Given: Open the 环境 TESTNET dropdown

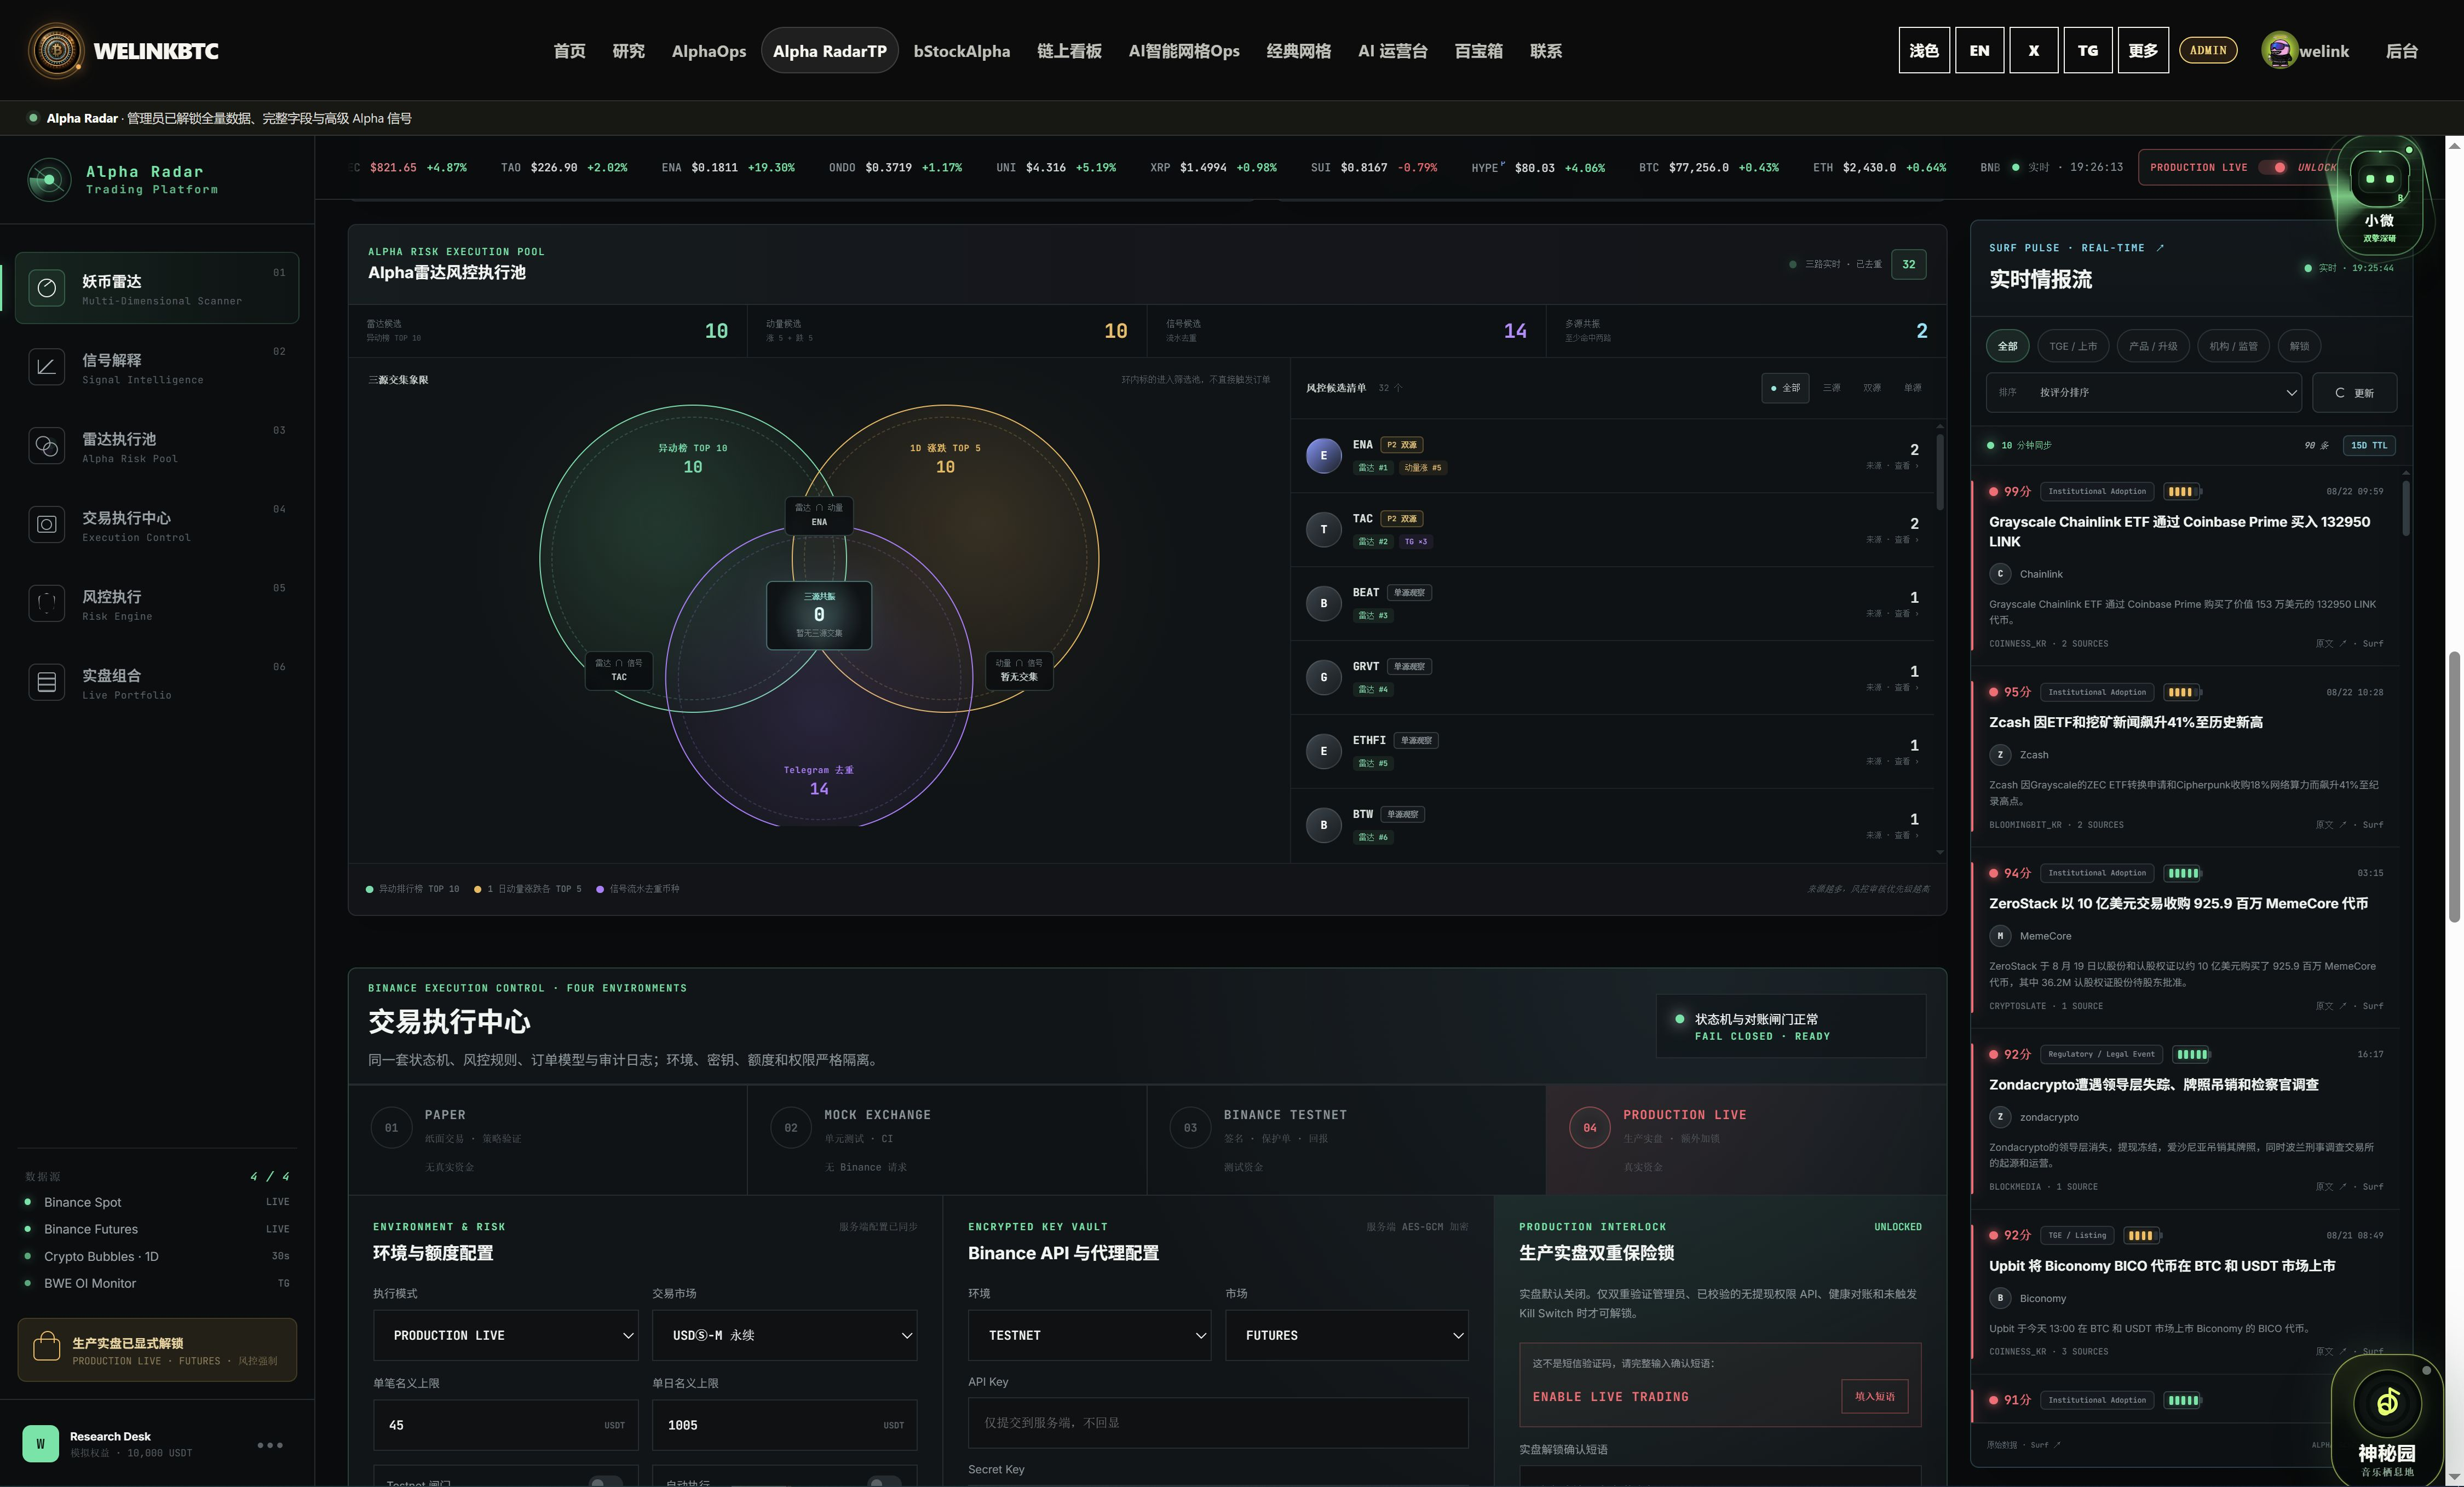Looking at the screenshot, I should pos(1089,1335).
